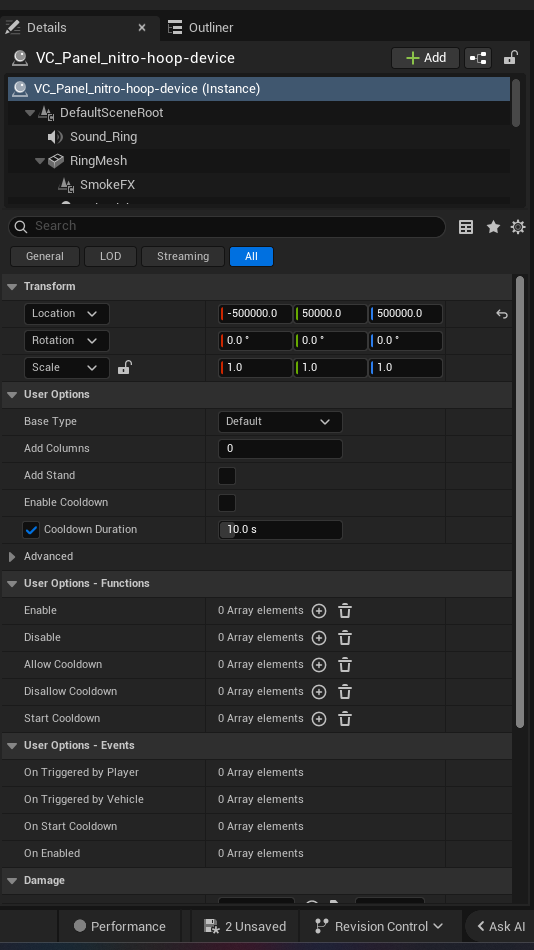Open the Blueprint/hierarchy icon next to Add

click(x=478, y=58)
